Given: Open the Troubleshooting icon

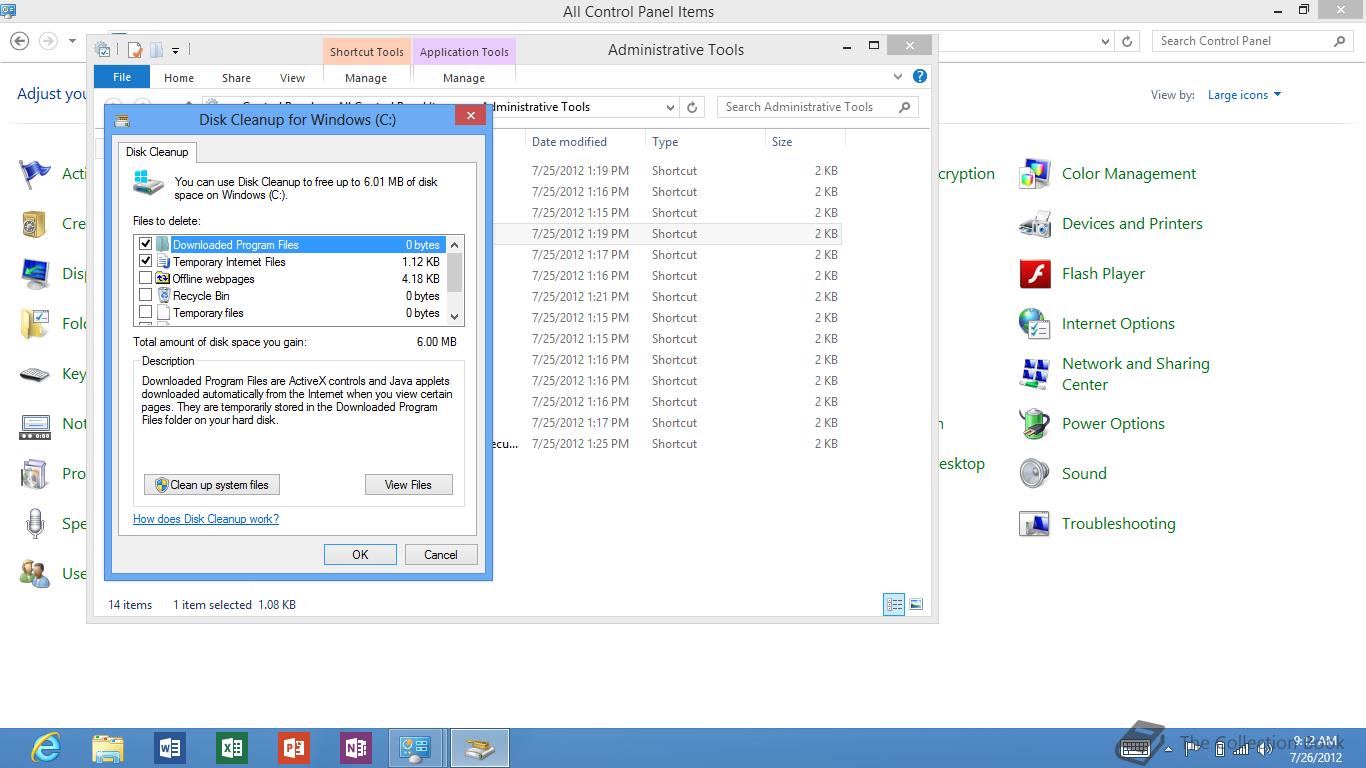Looking at the screenshot, I should 1035,524.
